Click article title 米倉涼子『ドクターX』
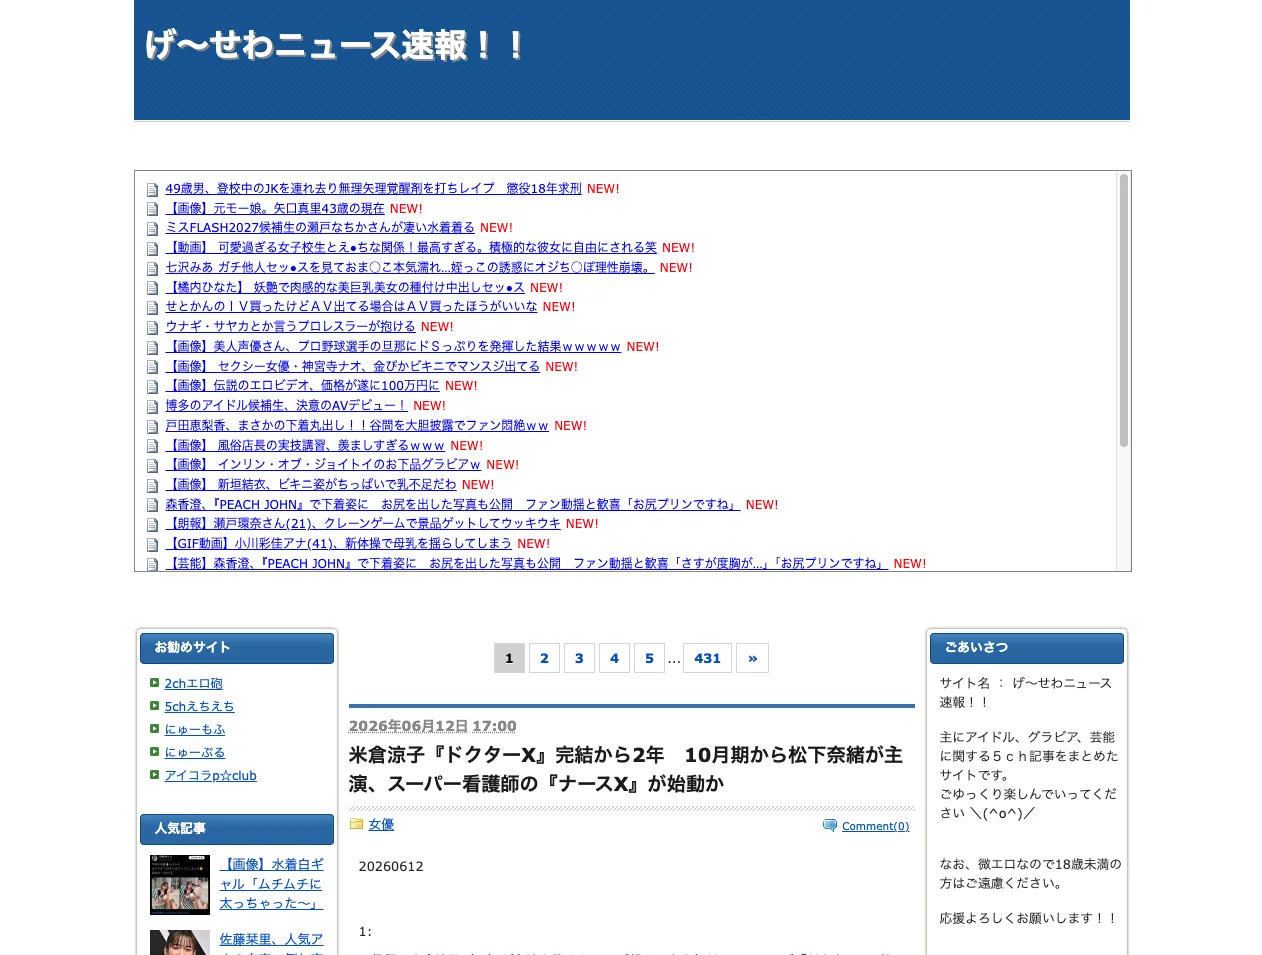The image size is (1262, 955). click(x=626, y=769)
